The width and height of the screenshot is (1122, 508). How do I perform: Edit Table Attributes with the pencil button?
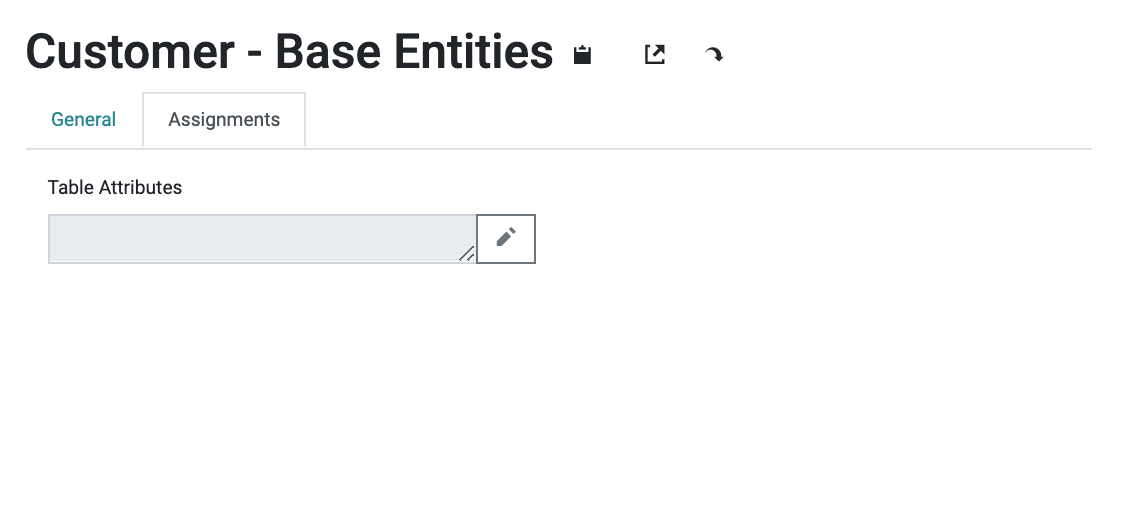pyautogui.click(x=506, y=238)
